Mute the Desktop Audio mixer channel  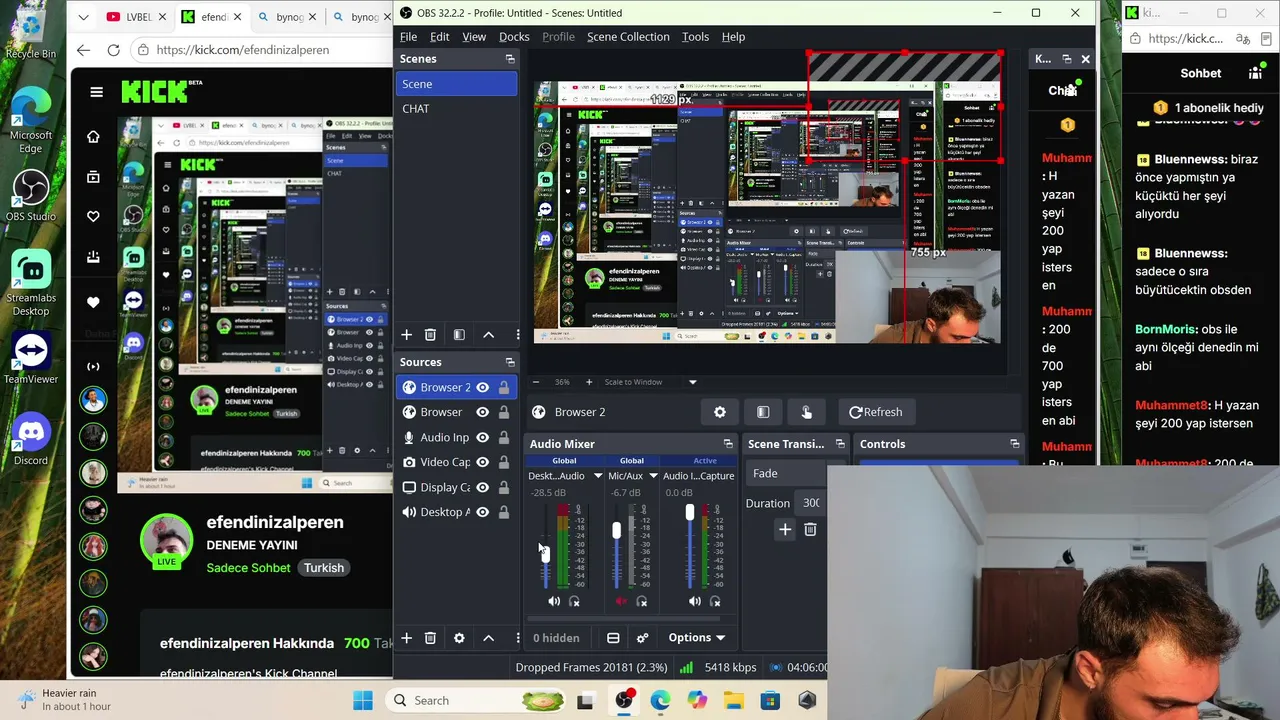click(554, 601)
